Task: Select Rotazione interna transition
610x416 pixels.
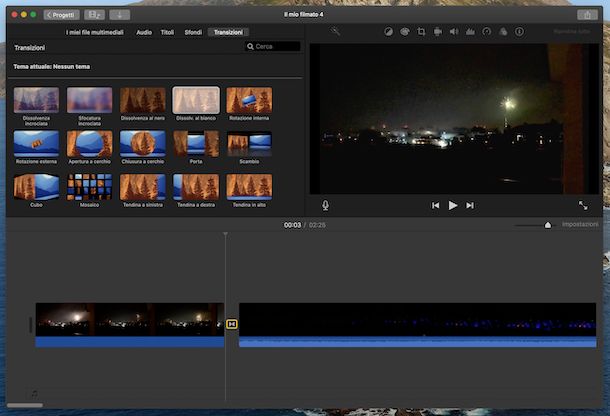Action: (x=249, y=100)
